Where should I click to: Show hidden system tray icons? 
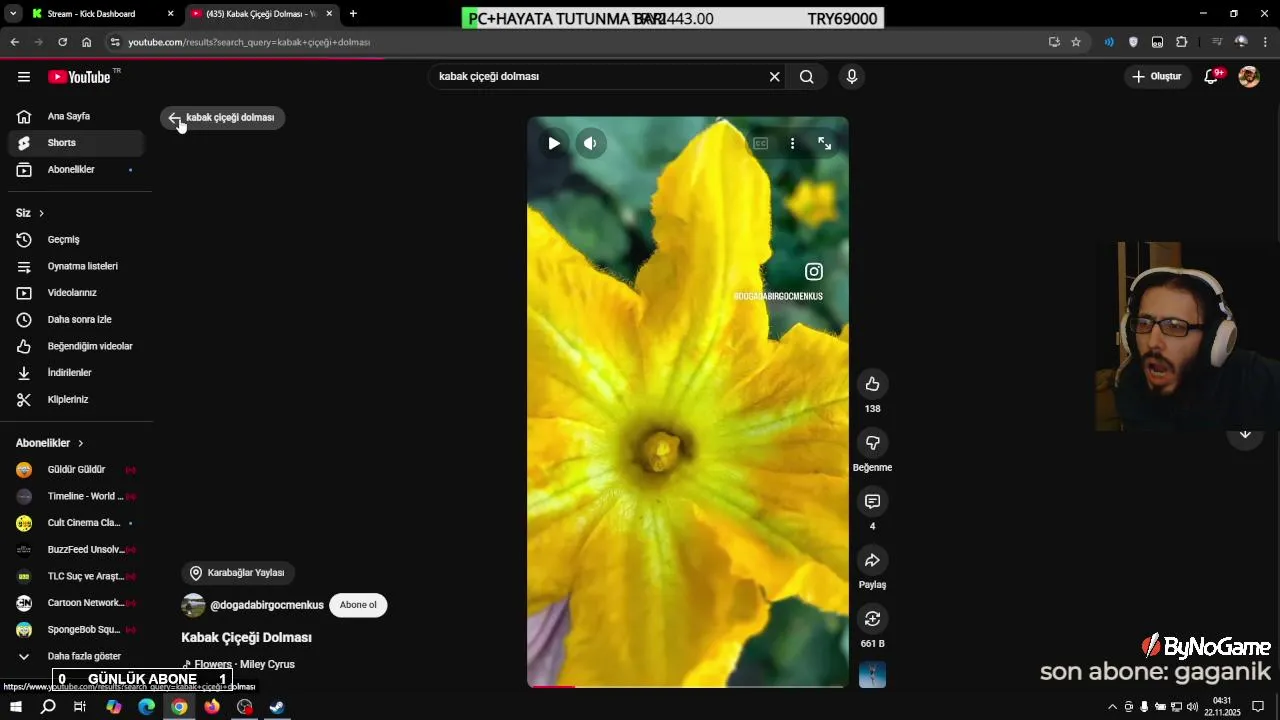(1112, 707)
